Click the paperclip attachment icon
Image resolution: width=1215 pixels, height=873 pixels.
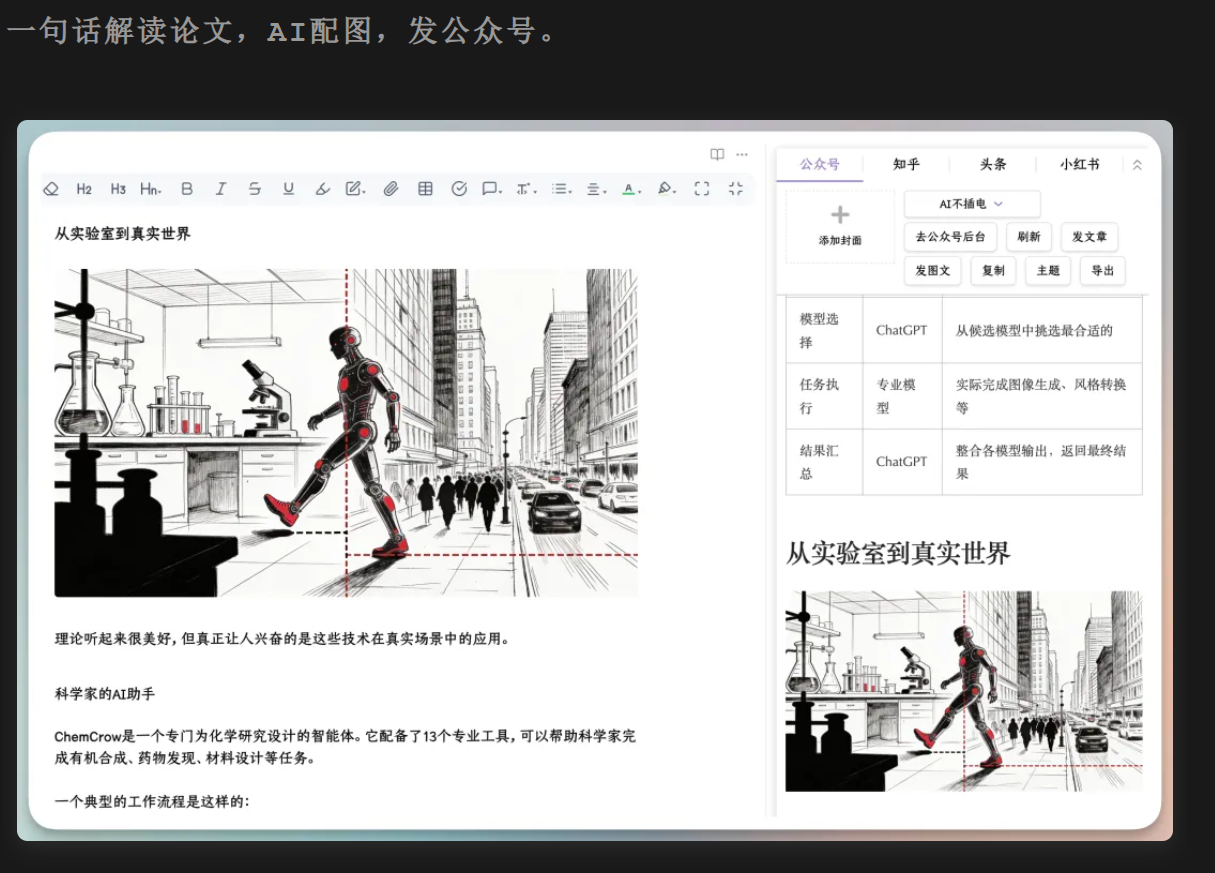tap(391, 188)
